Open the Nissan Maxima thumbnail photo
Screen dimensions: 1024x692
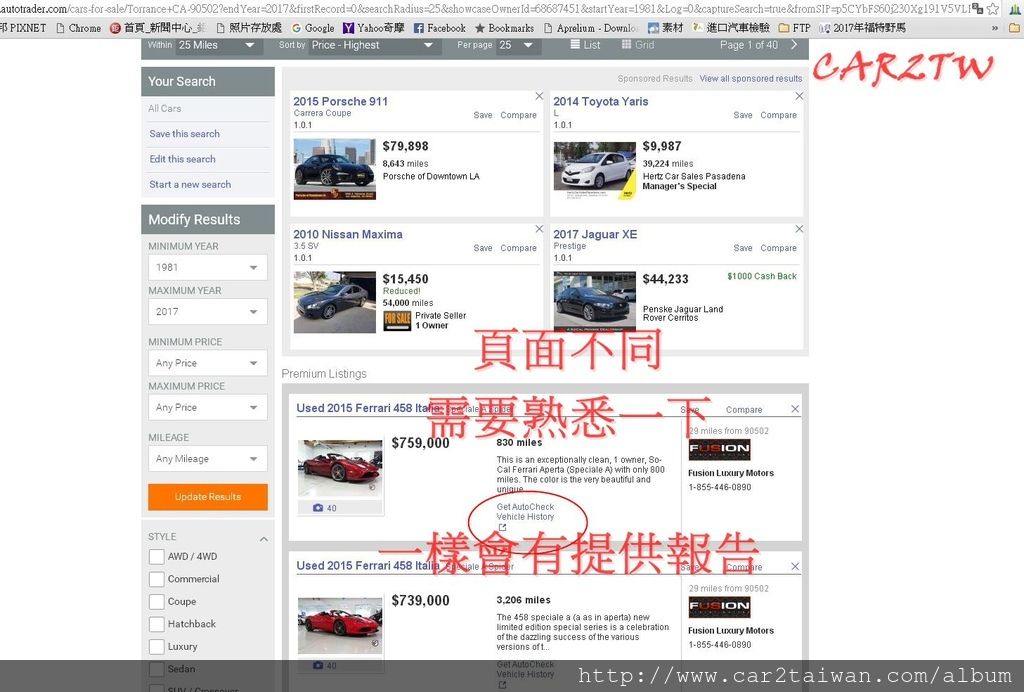[334, 302]
